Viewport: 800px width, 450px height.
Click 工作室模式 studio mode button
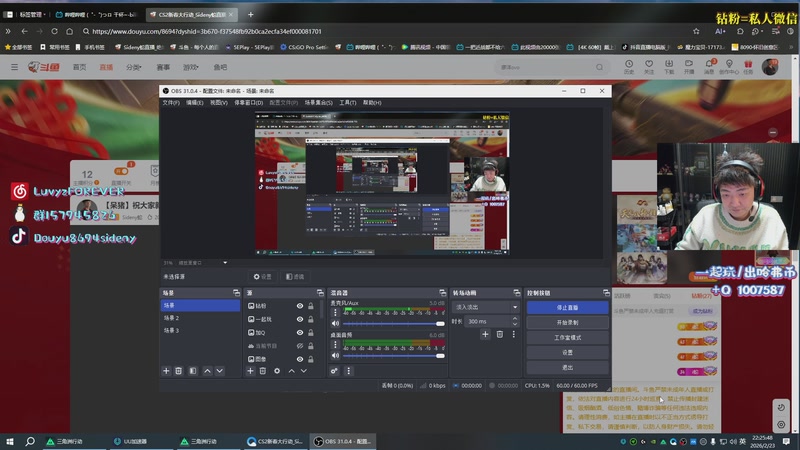567,337
